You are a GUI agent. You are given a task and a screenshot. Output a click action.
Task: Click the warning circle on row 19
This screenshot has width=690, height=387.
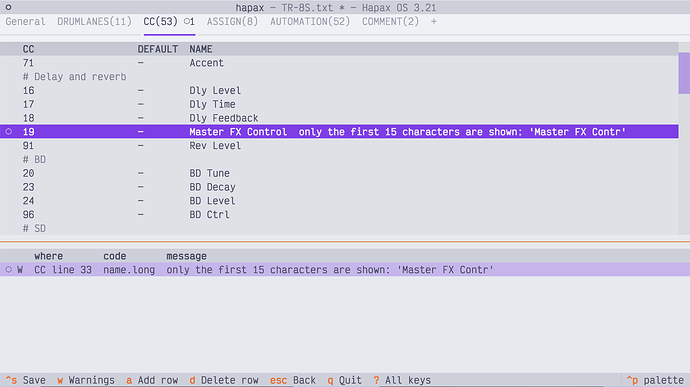click(8, 132)
